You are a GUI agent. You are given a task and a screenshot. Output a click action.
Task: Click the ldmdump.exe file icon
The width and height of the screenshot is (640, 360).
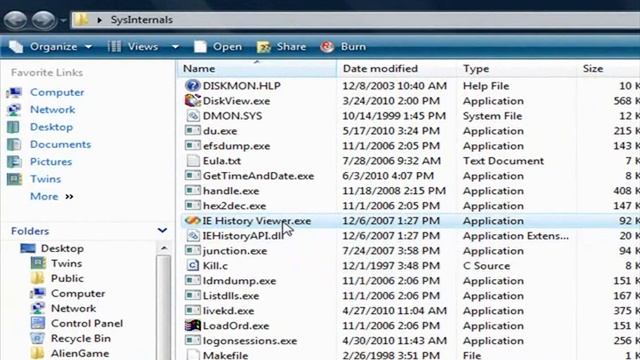coord(192,281)
